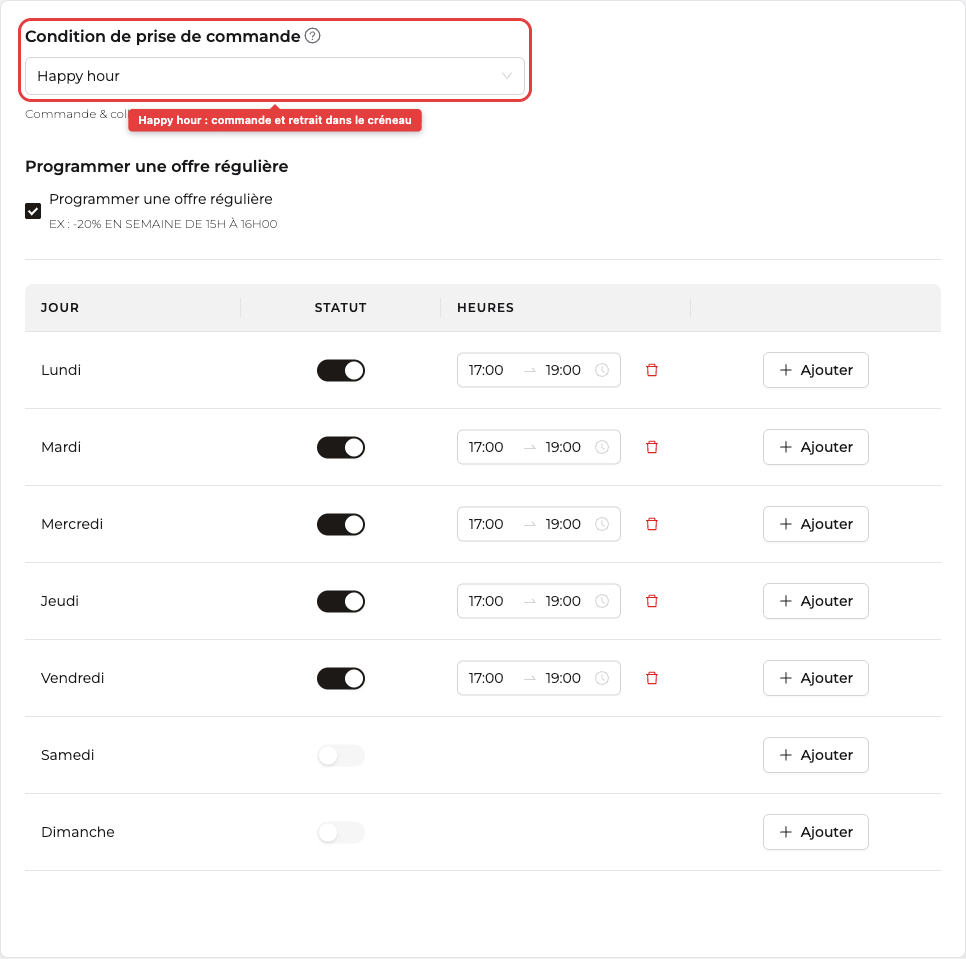Add a time slot for Samedi
Viewport: 966px width, 959px height.
pyautogui.click(x=816, y=755)
